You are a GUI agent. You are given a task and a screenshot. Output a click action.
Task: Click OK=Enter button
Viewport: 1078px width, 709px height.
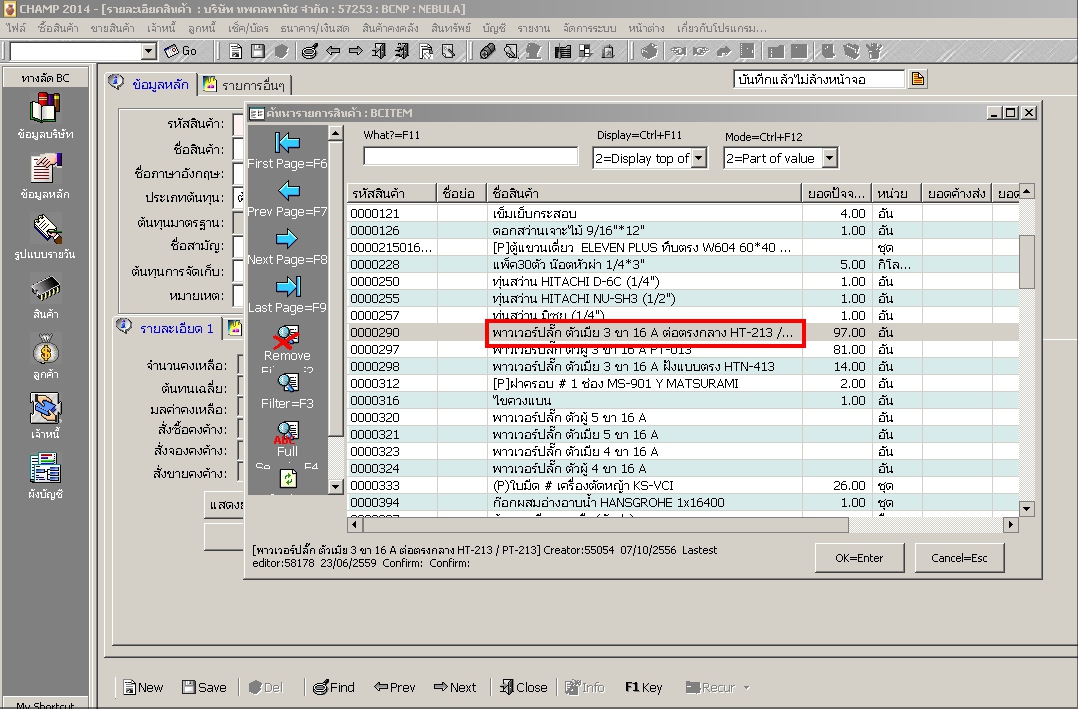[859, 558]
